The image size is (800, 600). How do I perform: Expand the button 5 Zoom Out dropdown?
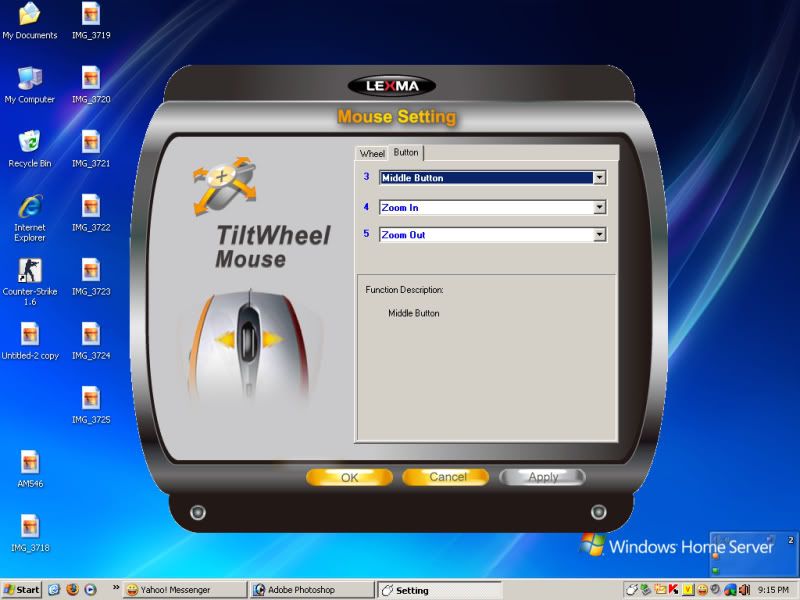[599, 235]
